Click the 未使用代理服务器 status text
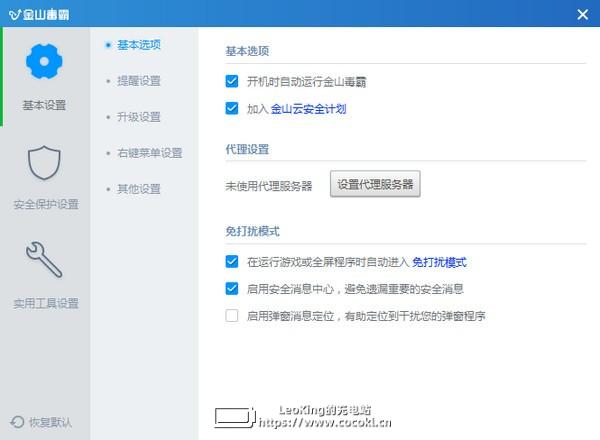The image size is (600, 440). pyautogui.click(x=269, y=186)
